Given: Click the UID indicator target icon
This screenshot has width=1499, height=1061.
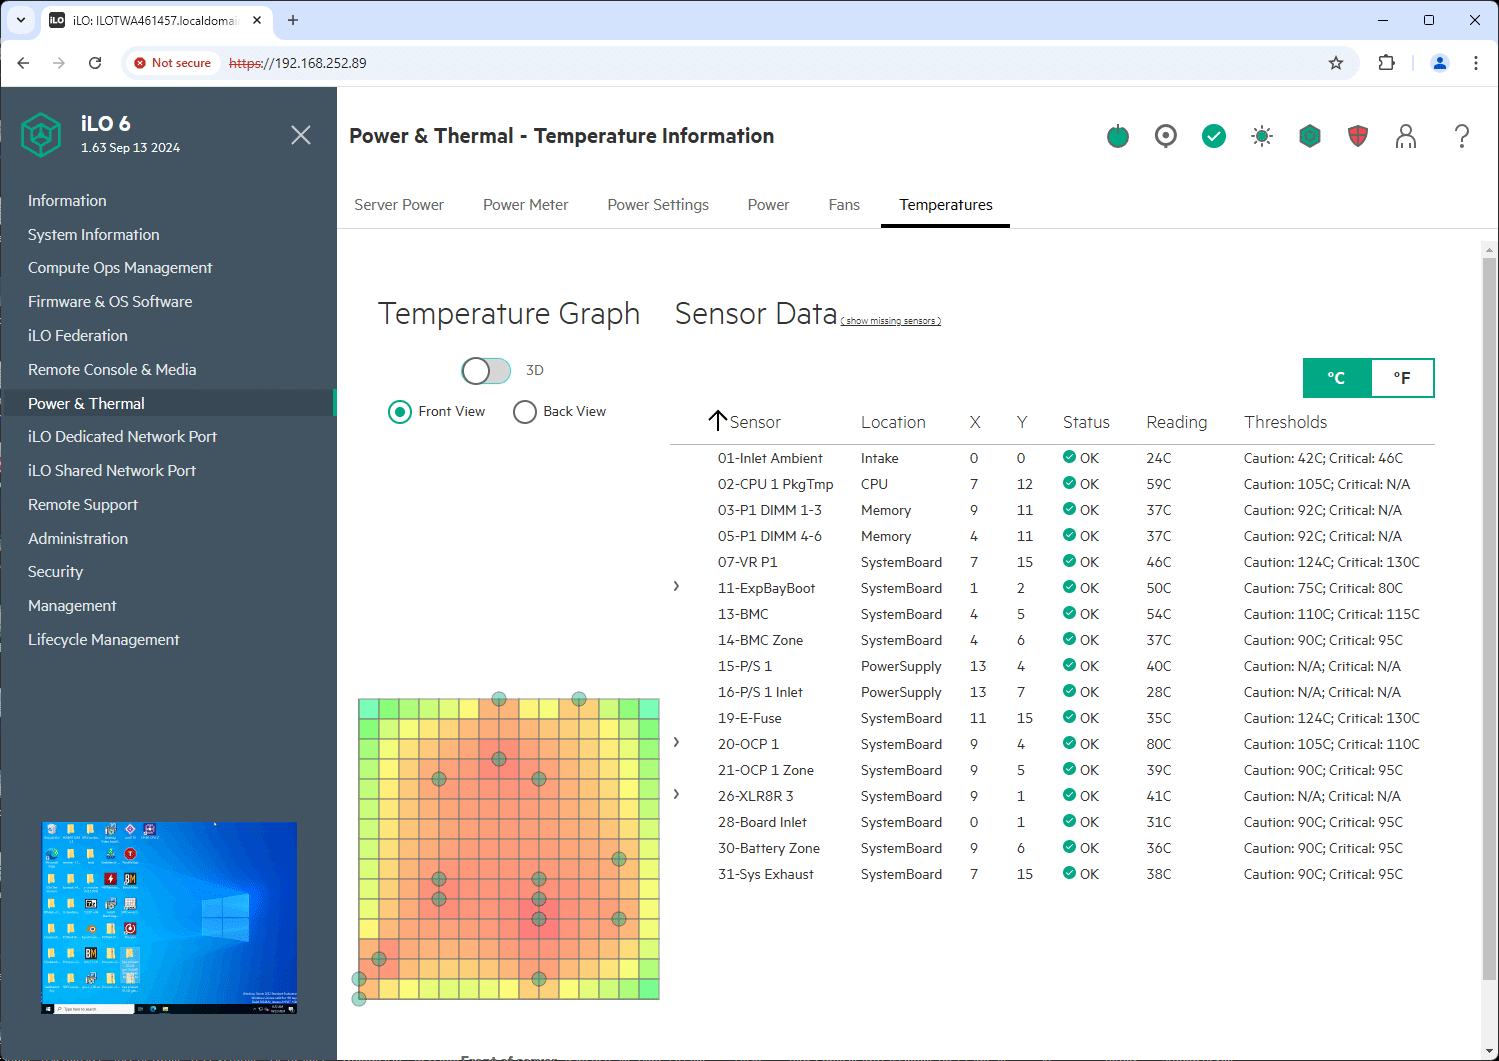Looking at the screenshot, I should tap(1166, 136).
